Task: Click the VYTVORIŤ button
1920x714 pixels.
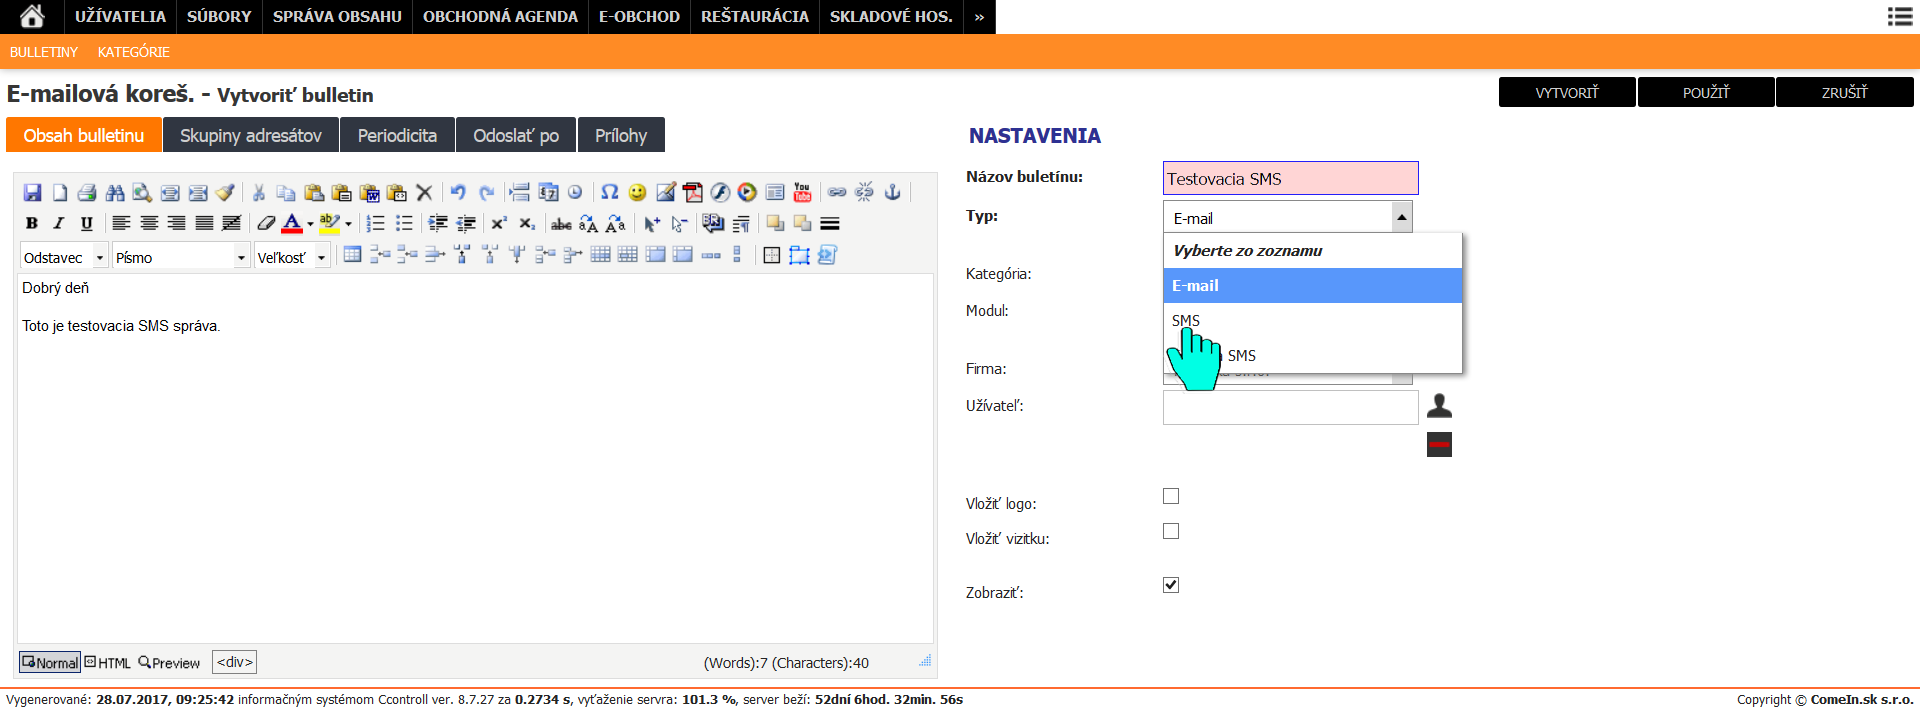Action: click(x=1567, y=92)
